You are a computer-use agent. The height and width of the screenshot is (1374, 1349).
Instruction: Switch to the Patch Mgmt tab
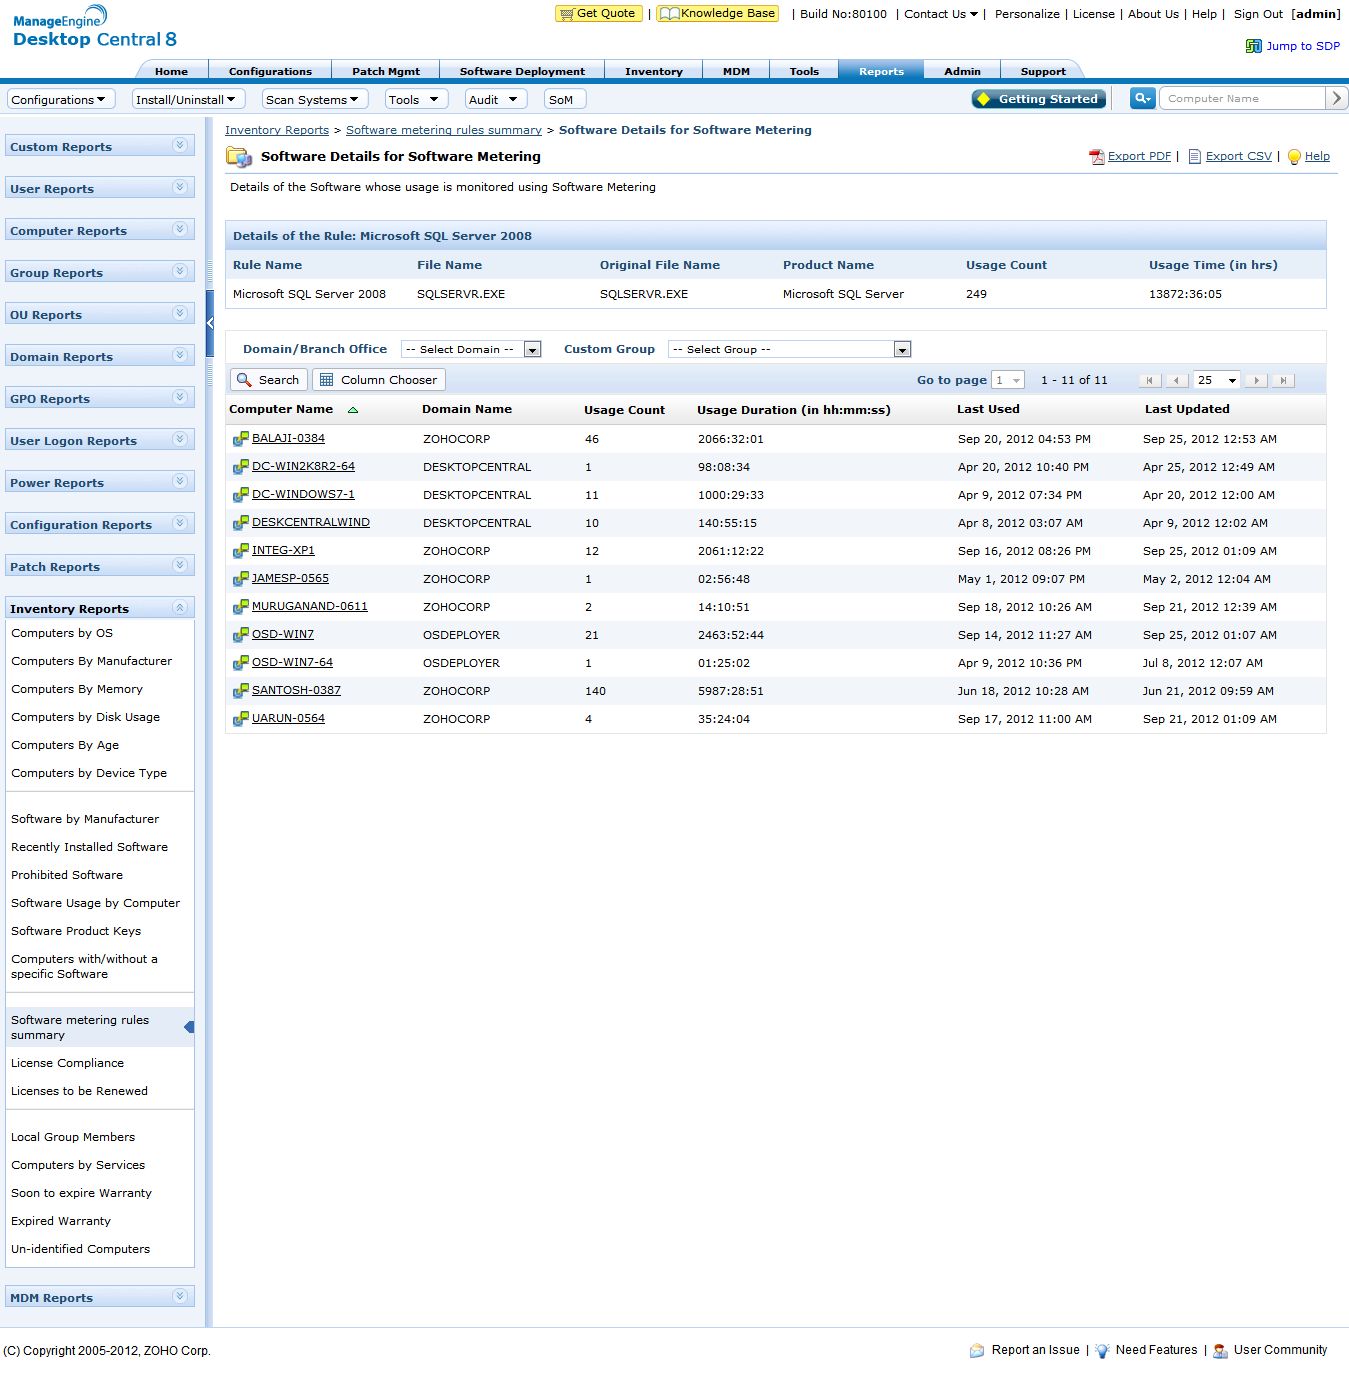pyautogui.click(x=386, y=71)
